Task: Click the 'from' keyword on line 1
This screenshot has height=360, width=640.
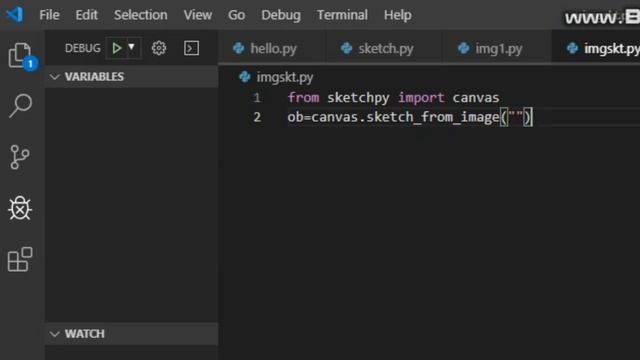Action: [303, 98]
